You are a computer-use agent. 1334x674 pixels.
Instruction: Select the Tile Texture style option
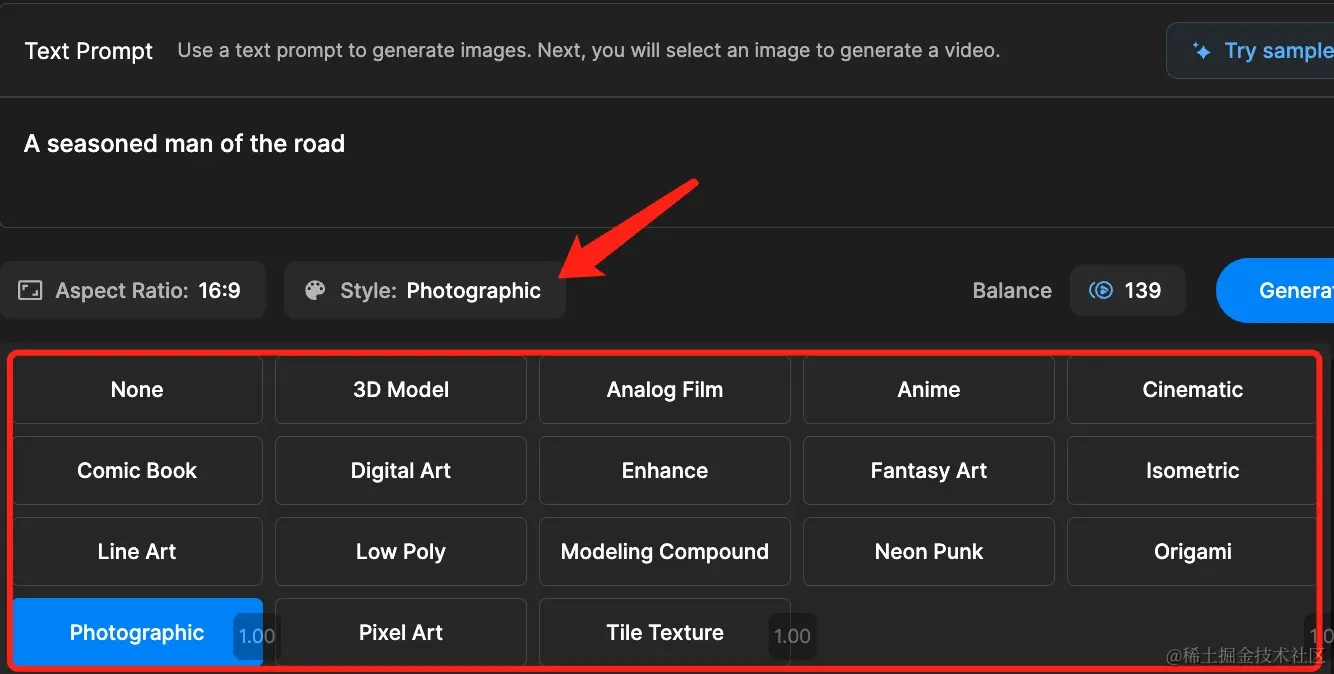coord(665,632)
